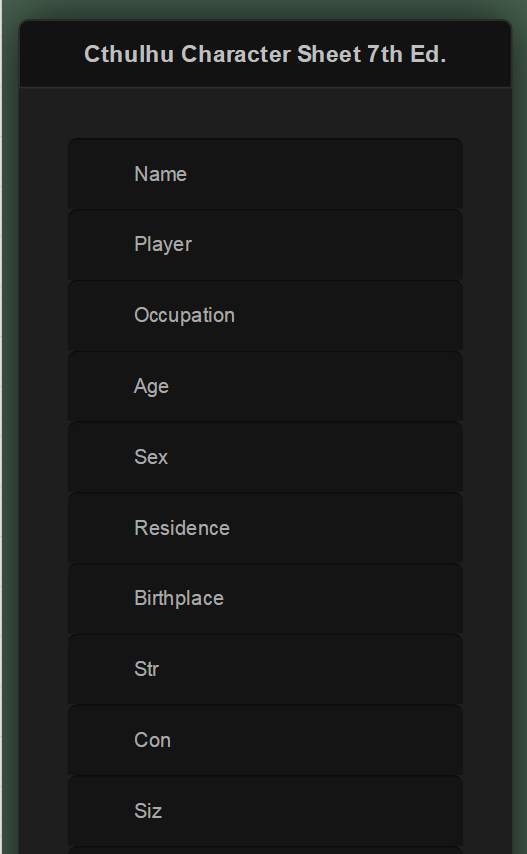
Task: Select the Str characteristic field
Action: pos(265,669)
